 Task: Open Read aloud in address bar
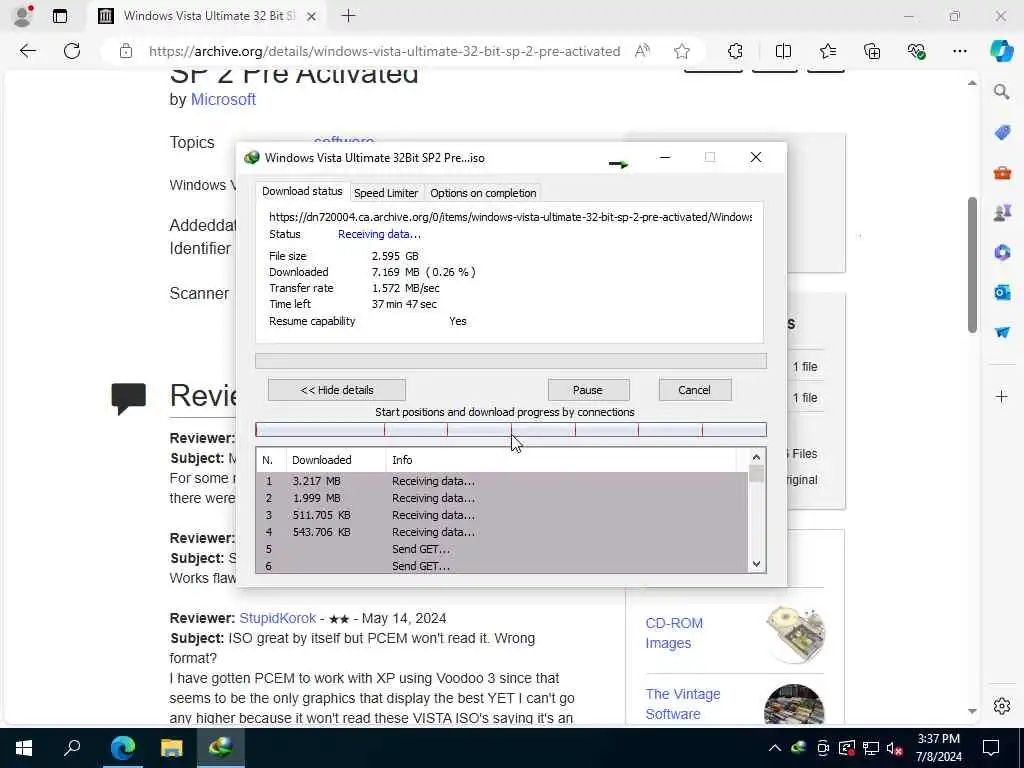(642, 51)
